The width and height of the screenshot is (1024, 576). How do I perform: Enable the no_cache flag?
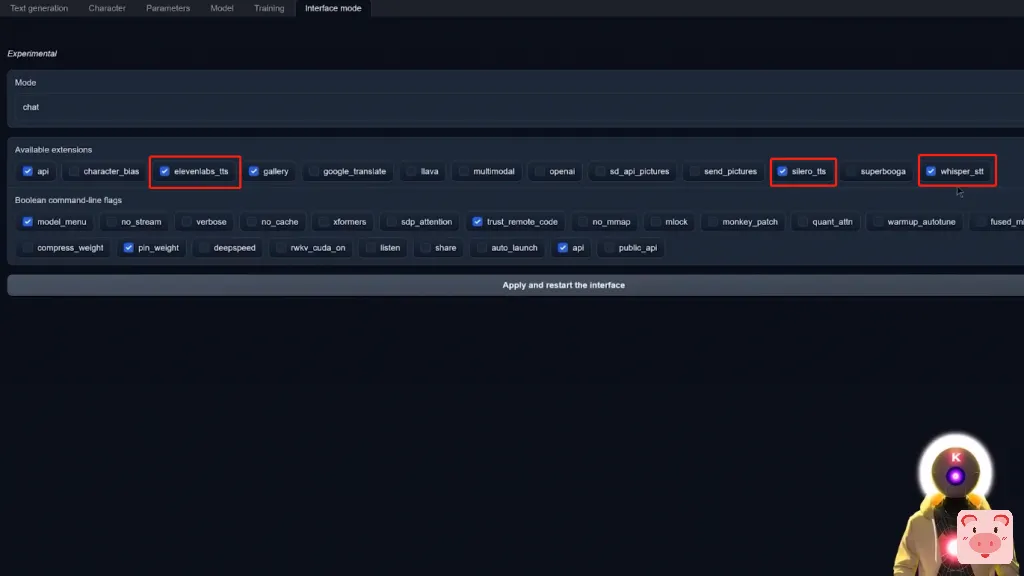[251, 222]
